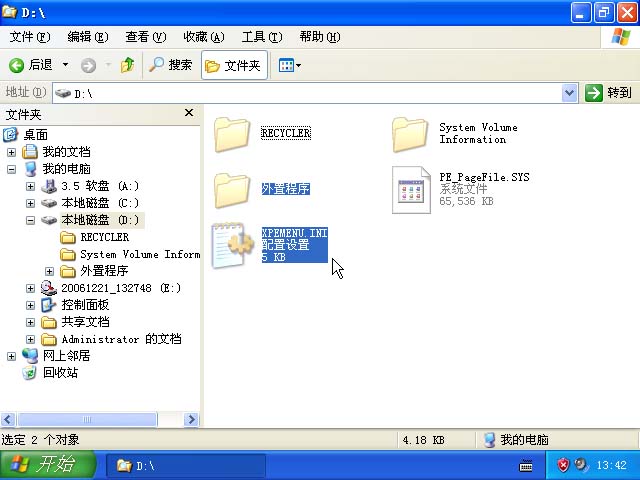The image size is (640, 480).
Task: Click the 转到 Go button
Action: (608, 93)
